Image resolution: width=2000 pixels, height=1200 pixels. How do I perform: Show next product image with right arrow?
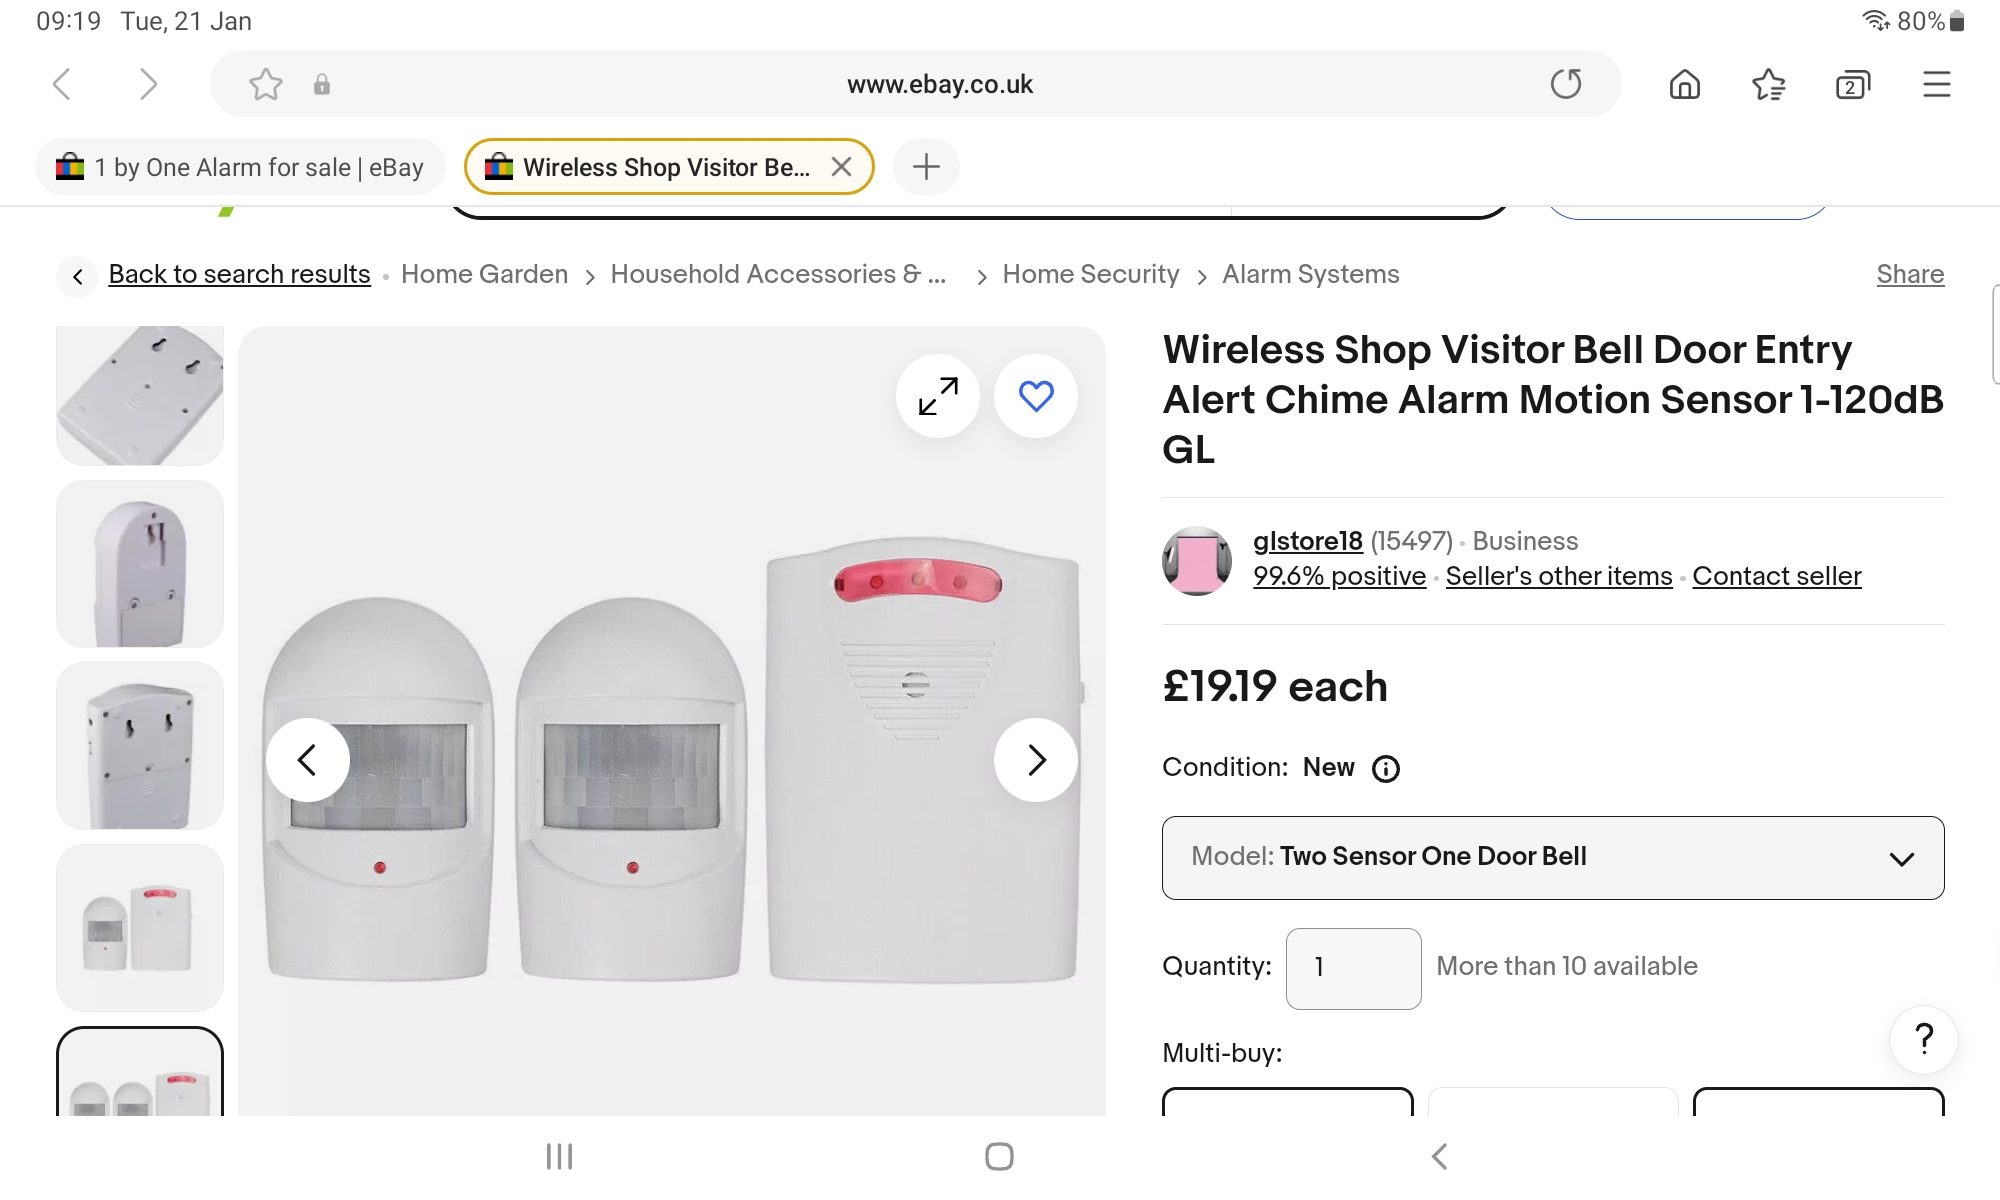(1036, 760)
